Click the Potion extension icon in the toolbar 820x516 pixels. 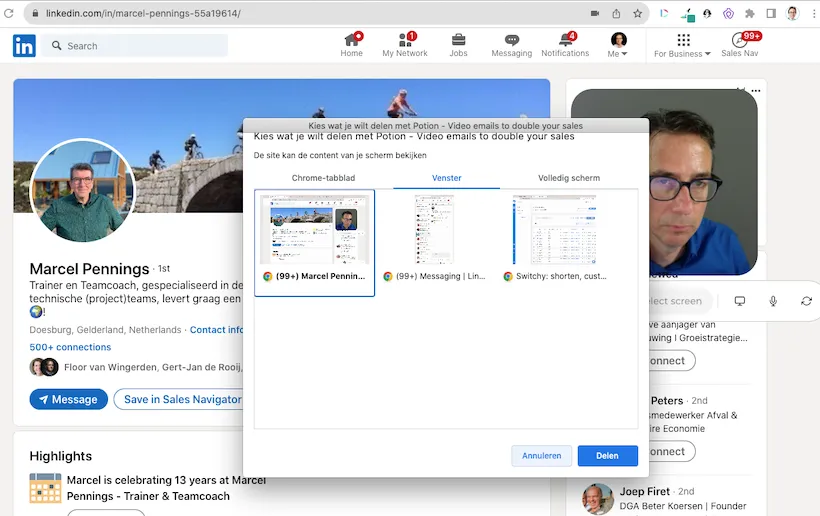[x=664, y=14]
